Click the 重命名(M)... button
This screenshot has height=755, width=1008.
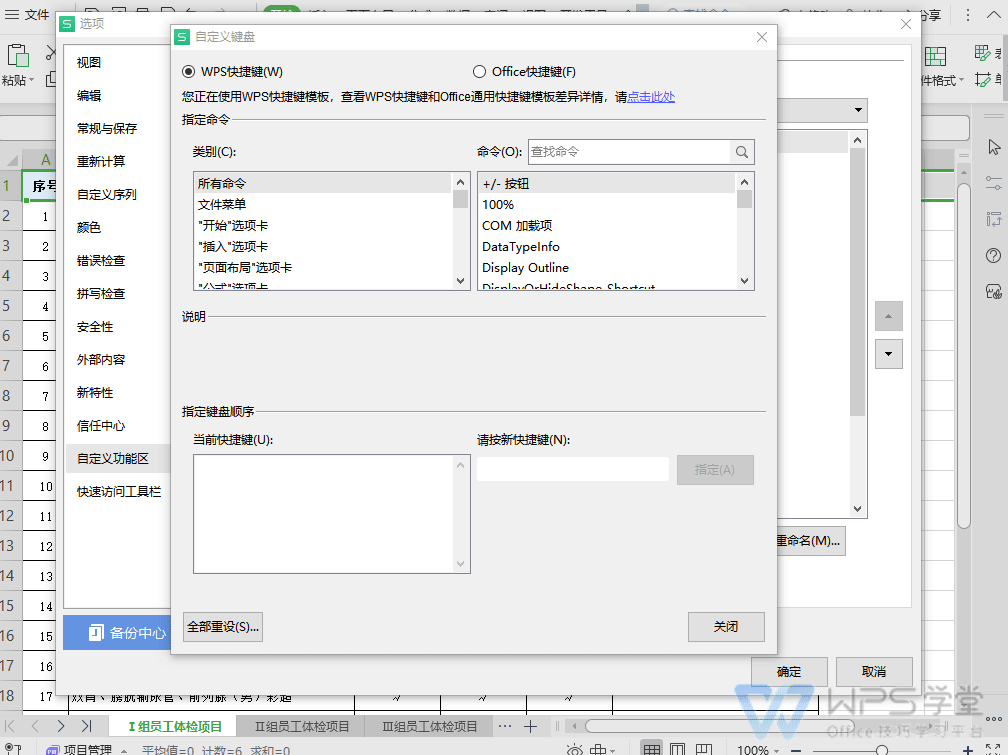[x=810, y=541]
